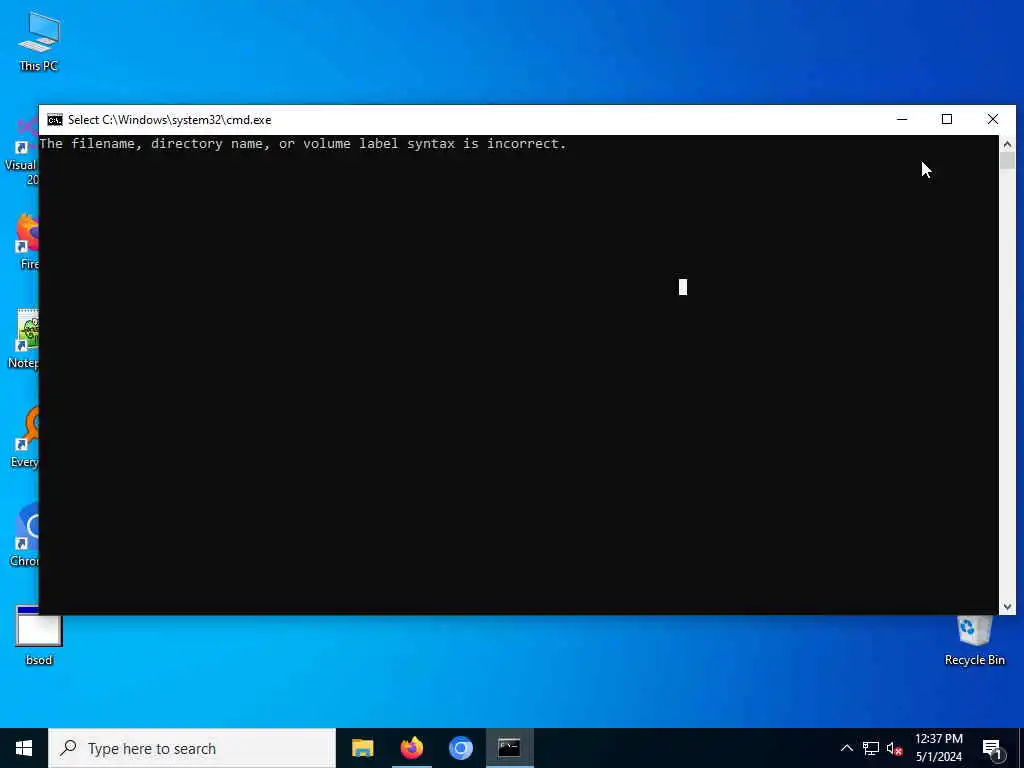
Task: Select the bsod file on desktop
Action: (39, 635)
